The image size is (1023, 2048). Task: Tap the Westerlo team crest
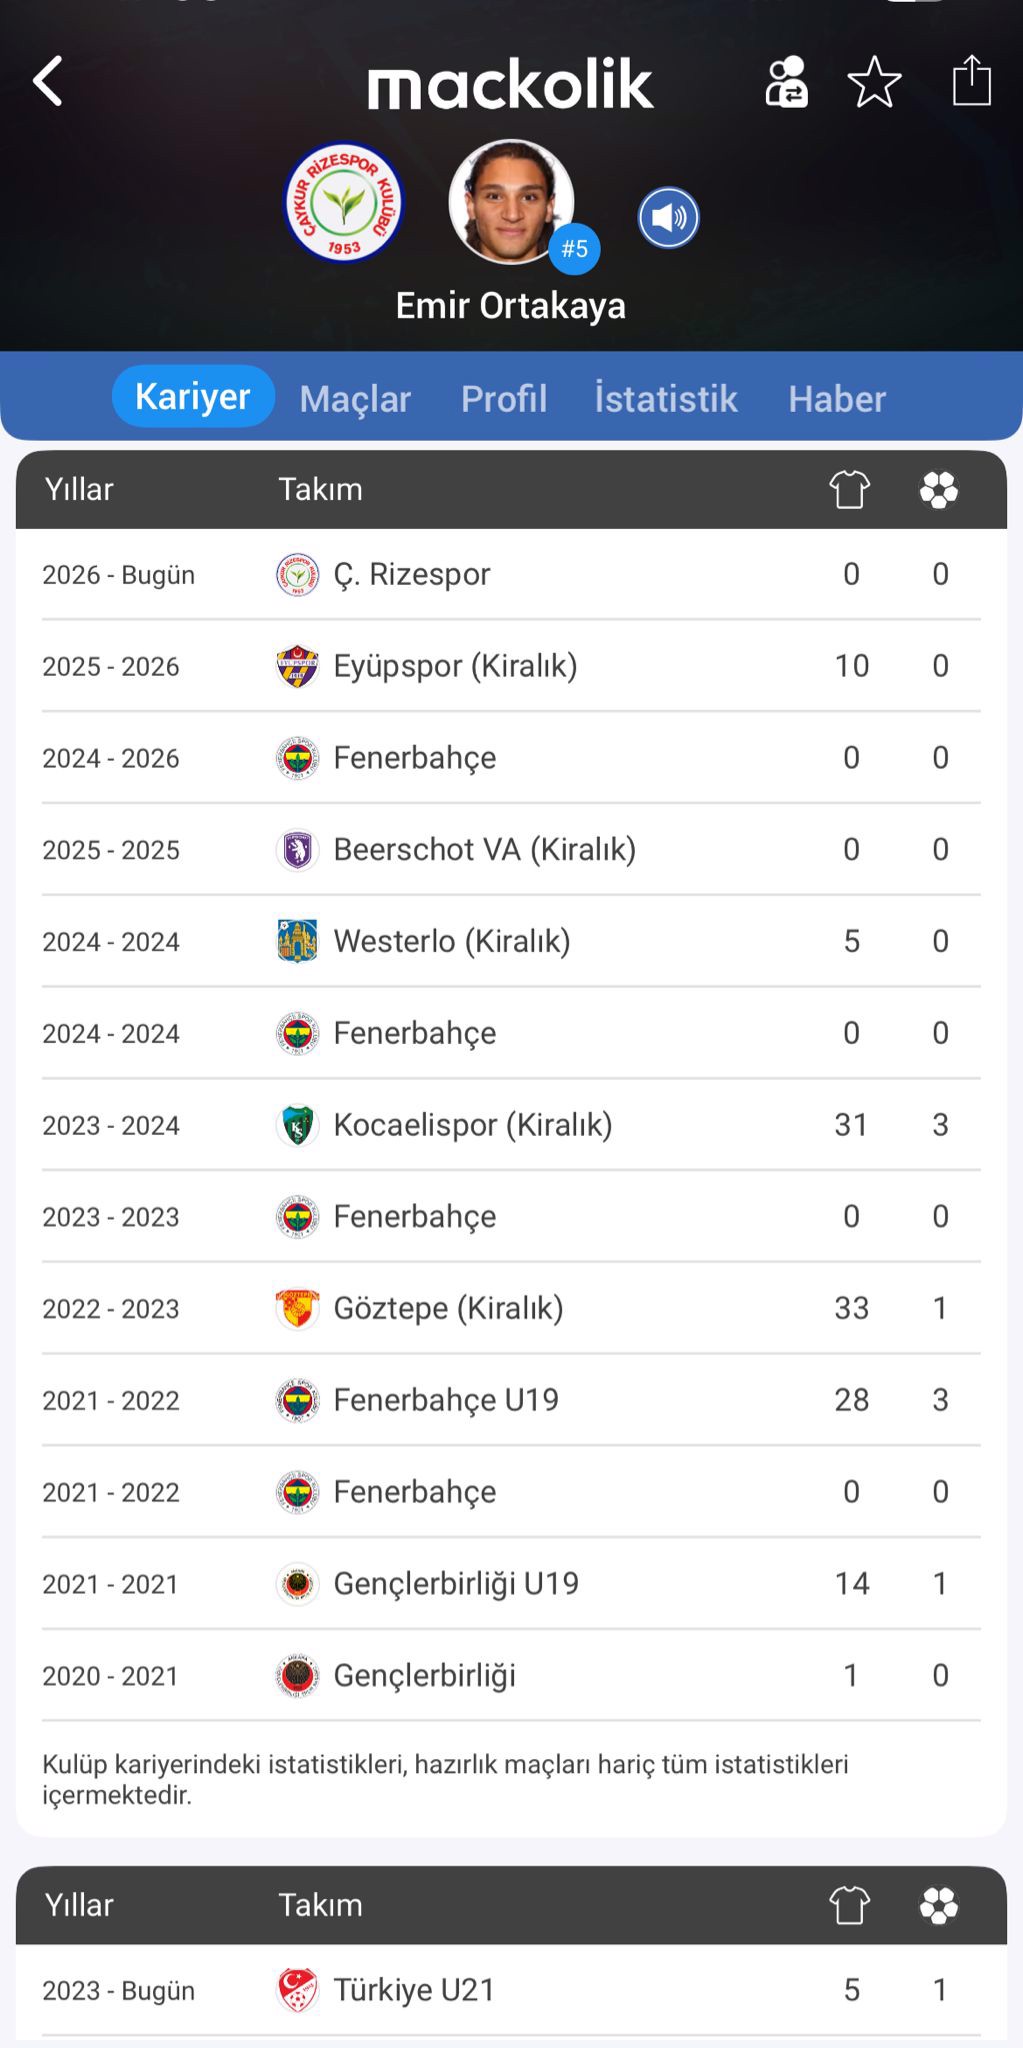[297, 941]
